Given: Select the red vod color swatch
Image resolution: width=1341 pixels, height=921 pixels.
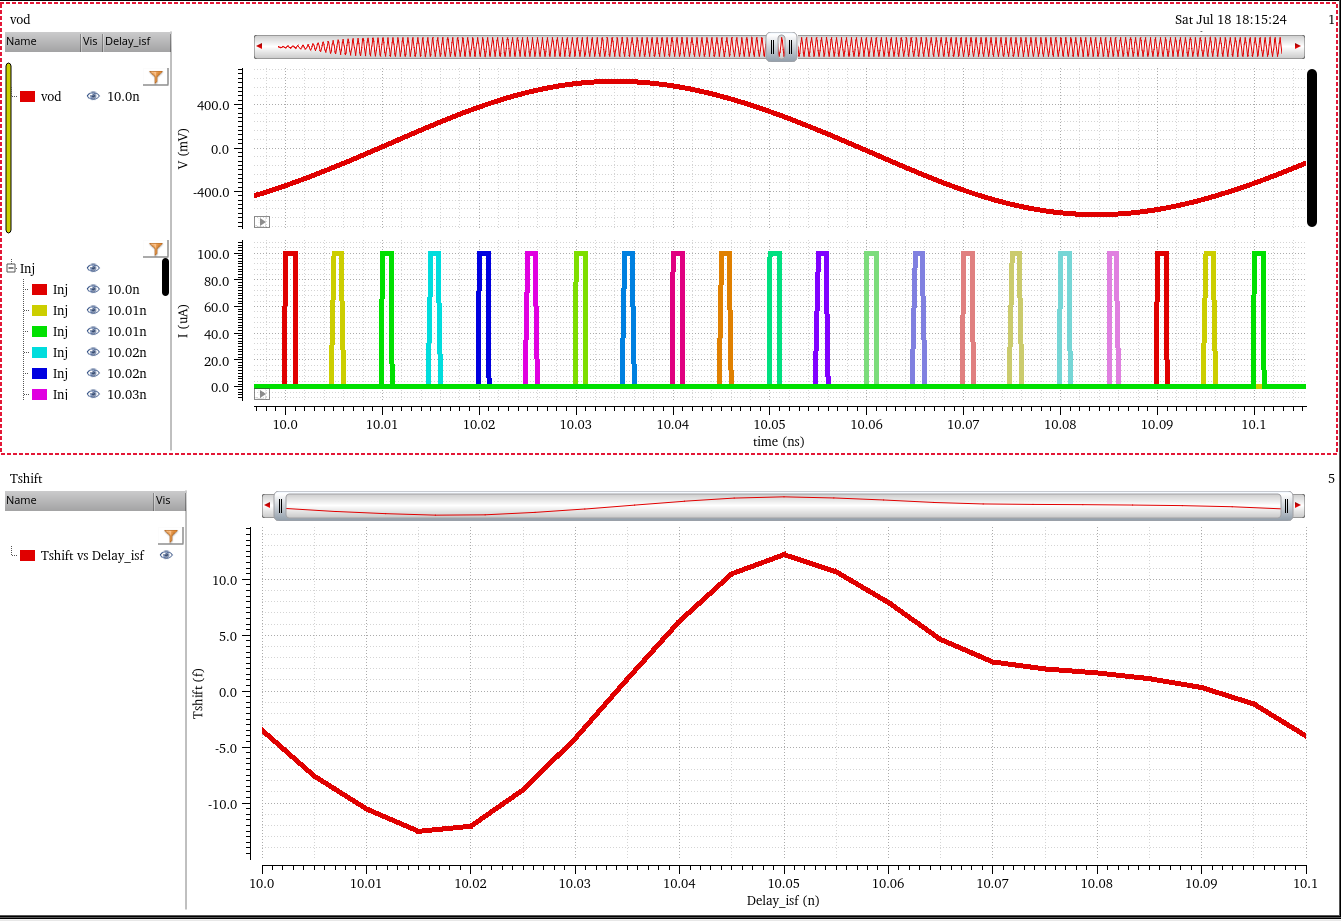Looking at the screenshot, I should pos(28,96).
